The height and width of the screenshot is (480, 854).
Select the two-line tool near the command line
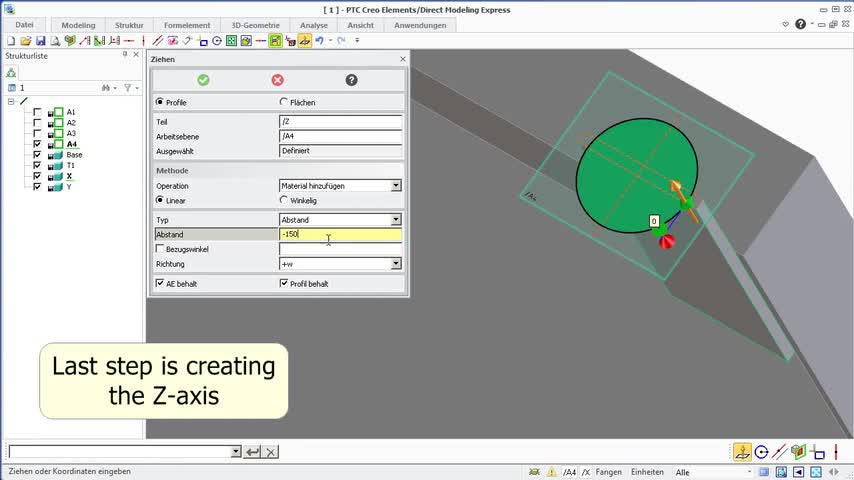tap(779, 452)
